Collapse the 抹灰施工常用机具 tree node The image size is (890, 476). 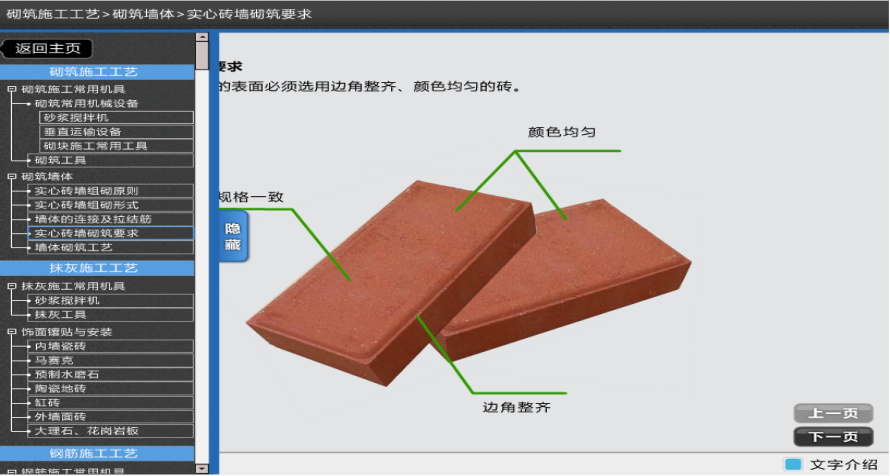click(11, 286)
